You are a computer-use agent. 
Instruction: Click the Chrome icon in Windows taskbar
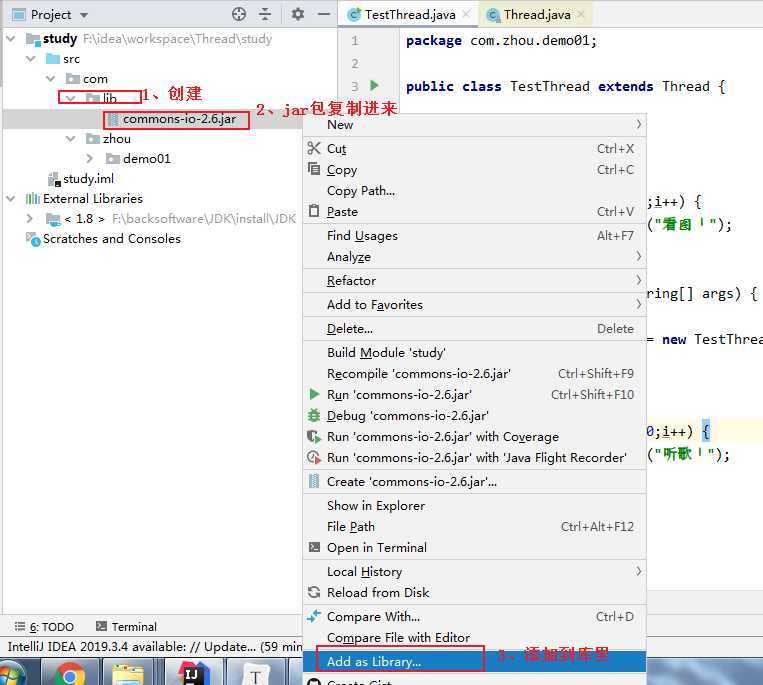(x=70, y=674)
